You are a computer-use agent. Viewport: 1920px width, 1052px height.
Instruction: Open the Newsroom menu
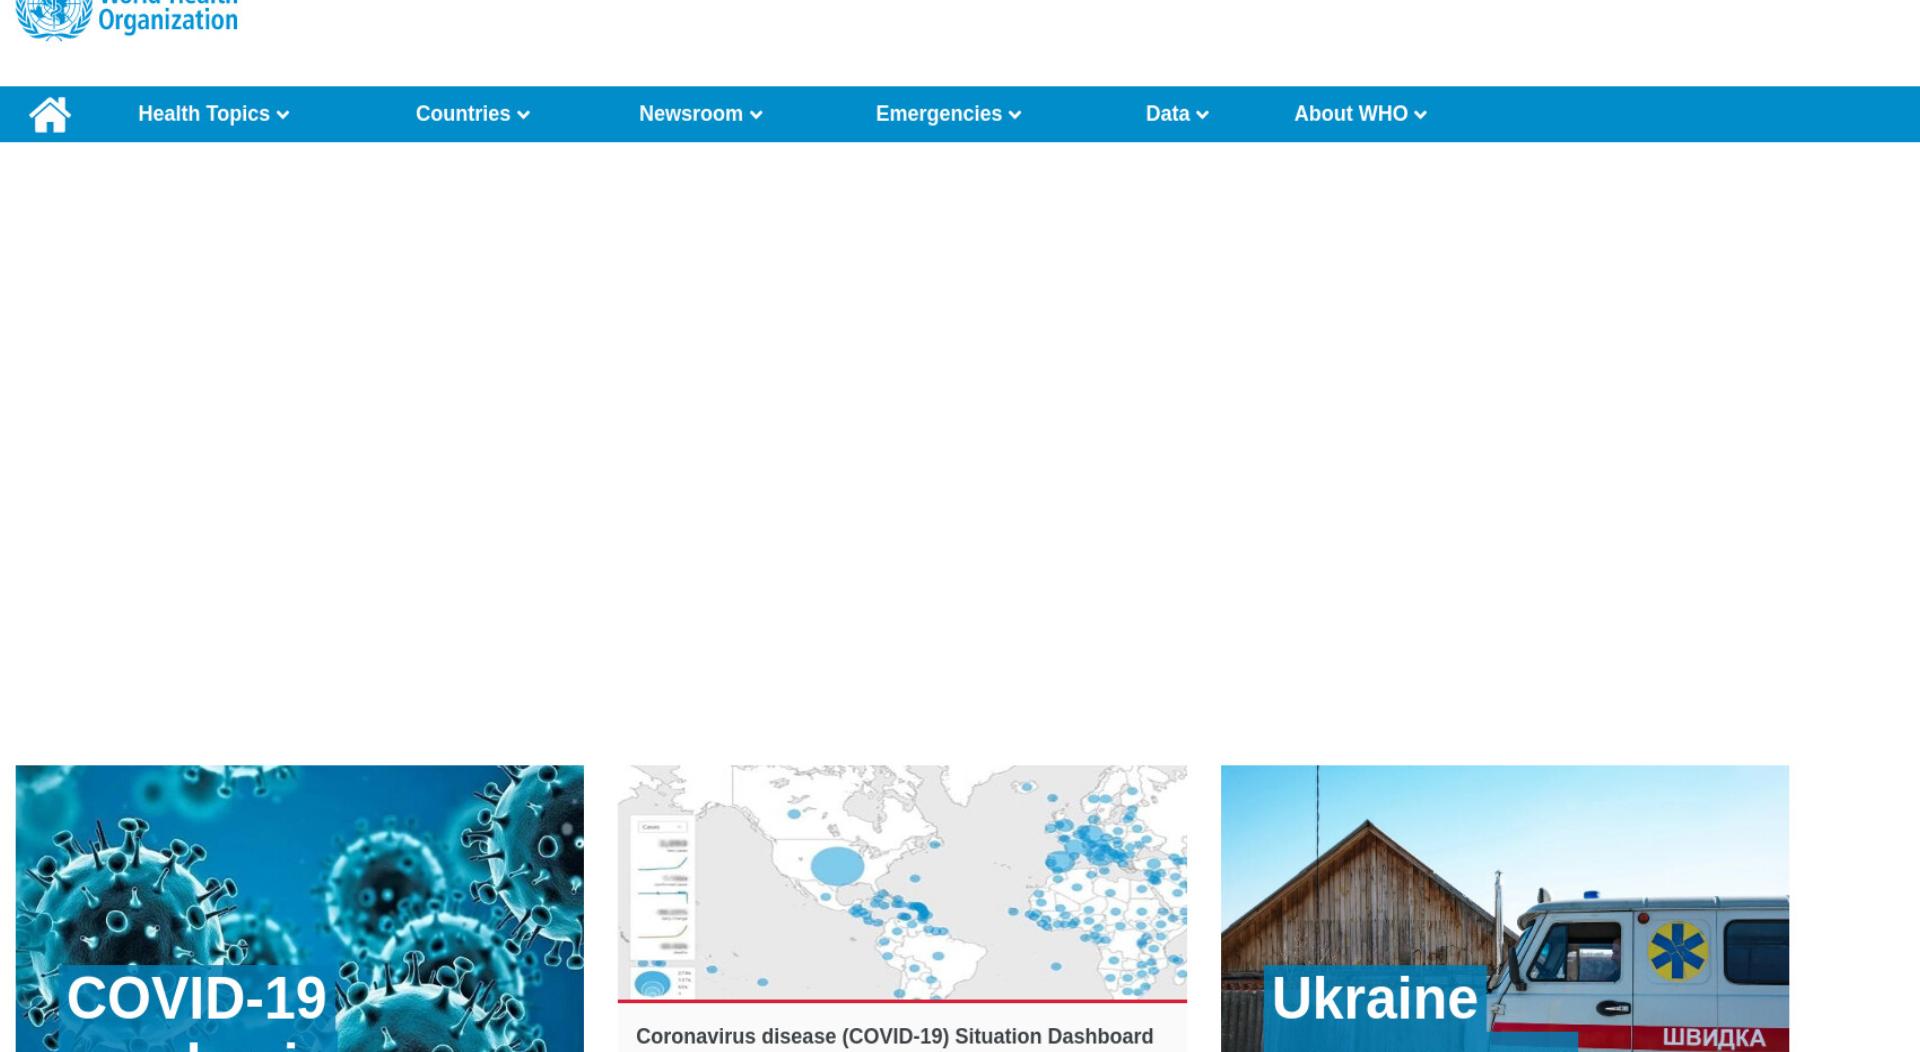pyautogui.click(x=700, y=114)
